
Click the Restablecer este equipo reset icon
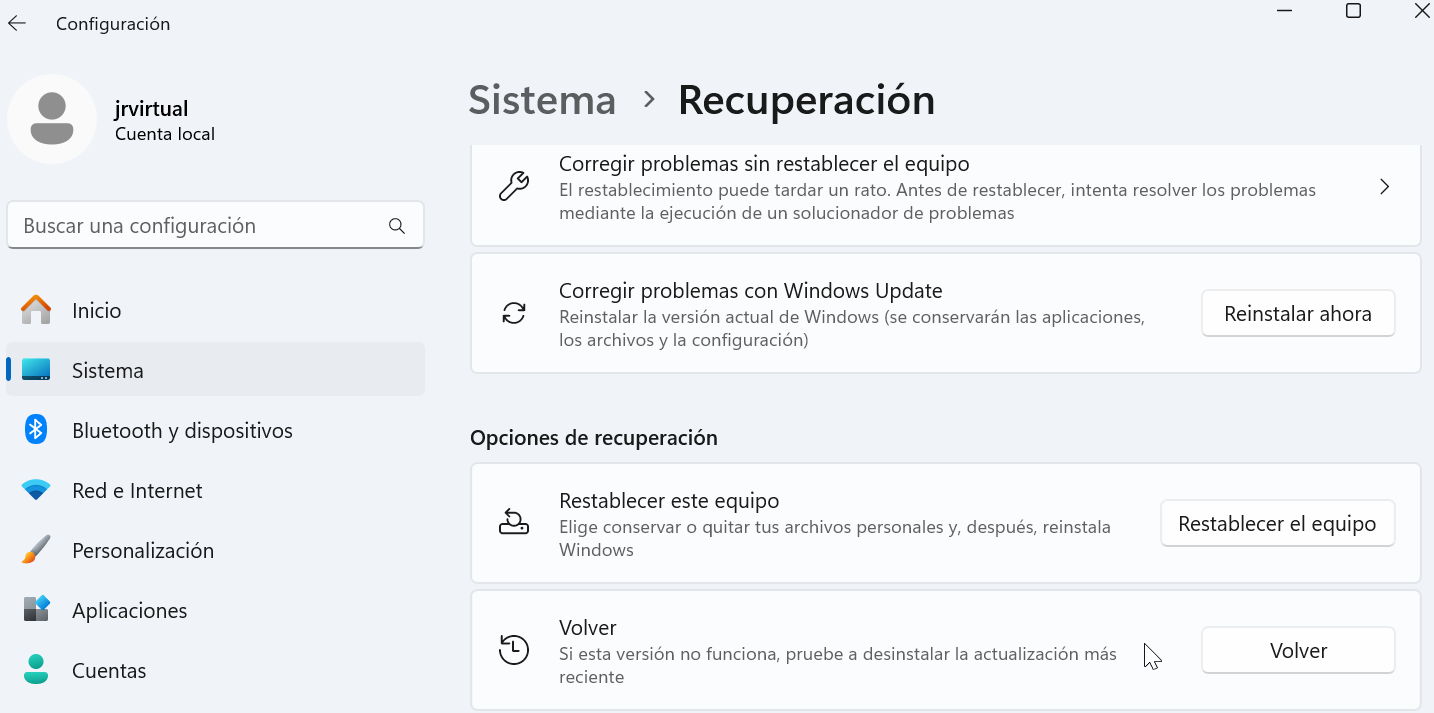514,523
